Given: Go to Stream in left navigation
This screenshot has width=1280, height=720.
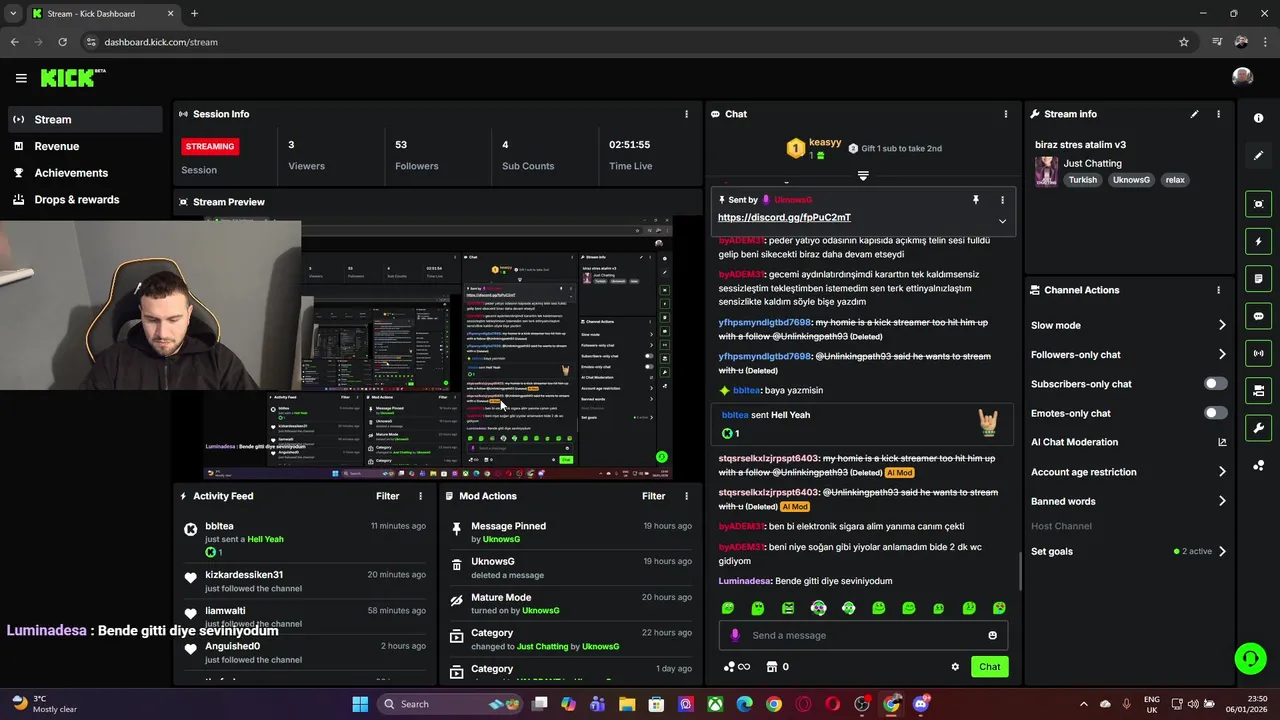Looking at the screenshot, I should (x=84, y=119).
